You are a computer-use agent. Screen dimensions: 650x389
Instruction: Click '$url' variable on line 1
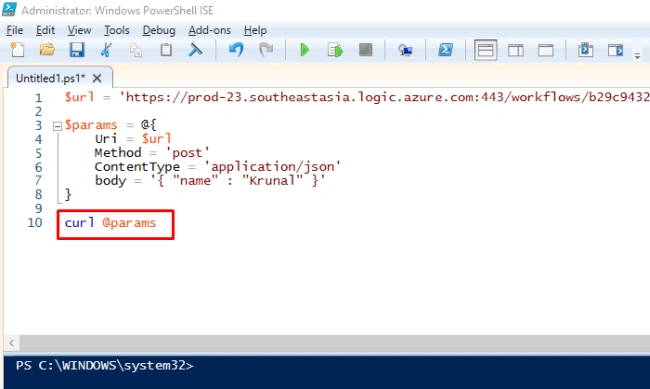79,97
